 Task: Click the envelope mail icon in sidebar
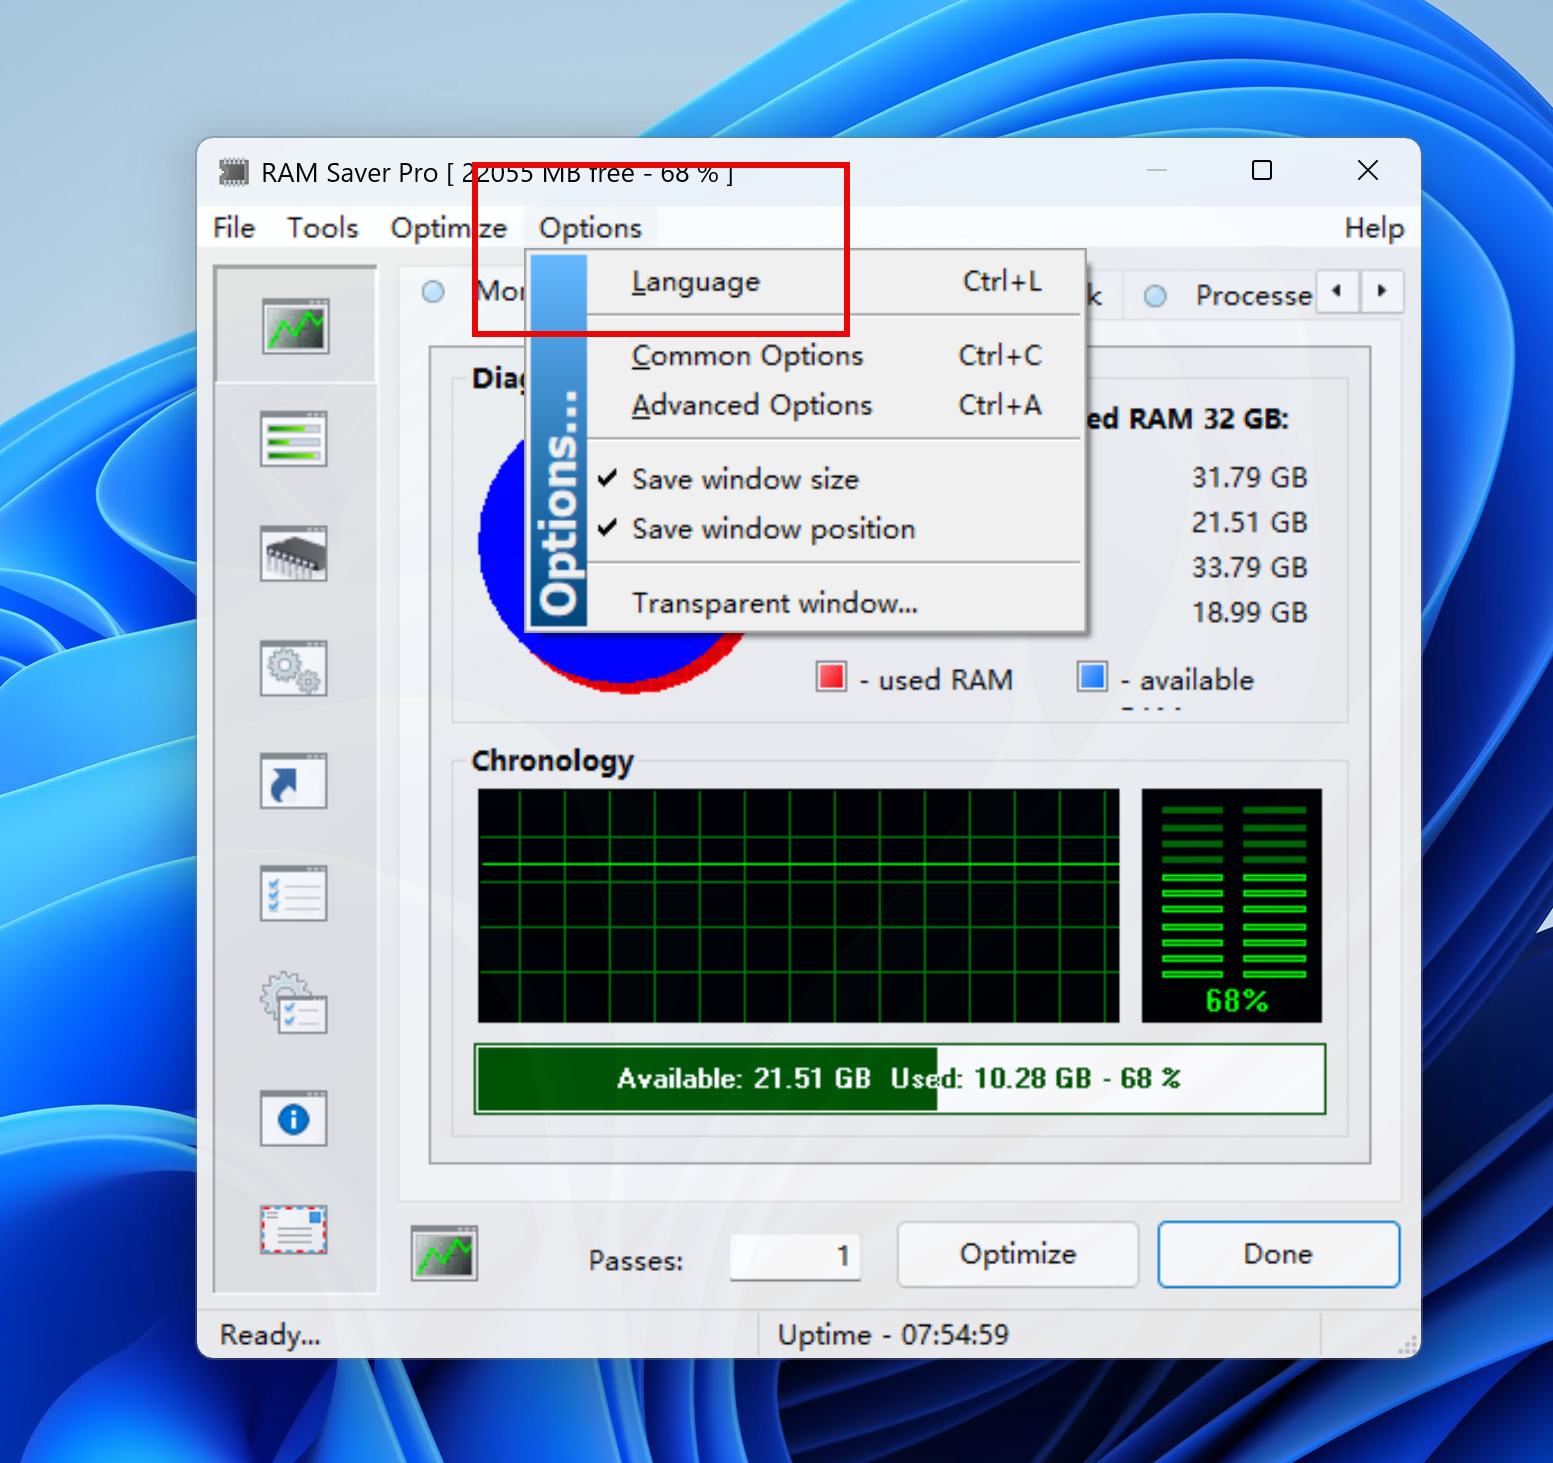(x=293, y=1230)
